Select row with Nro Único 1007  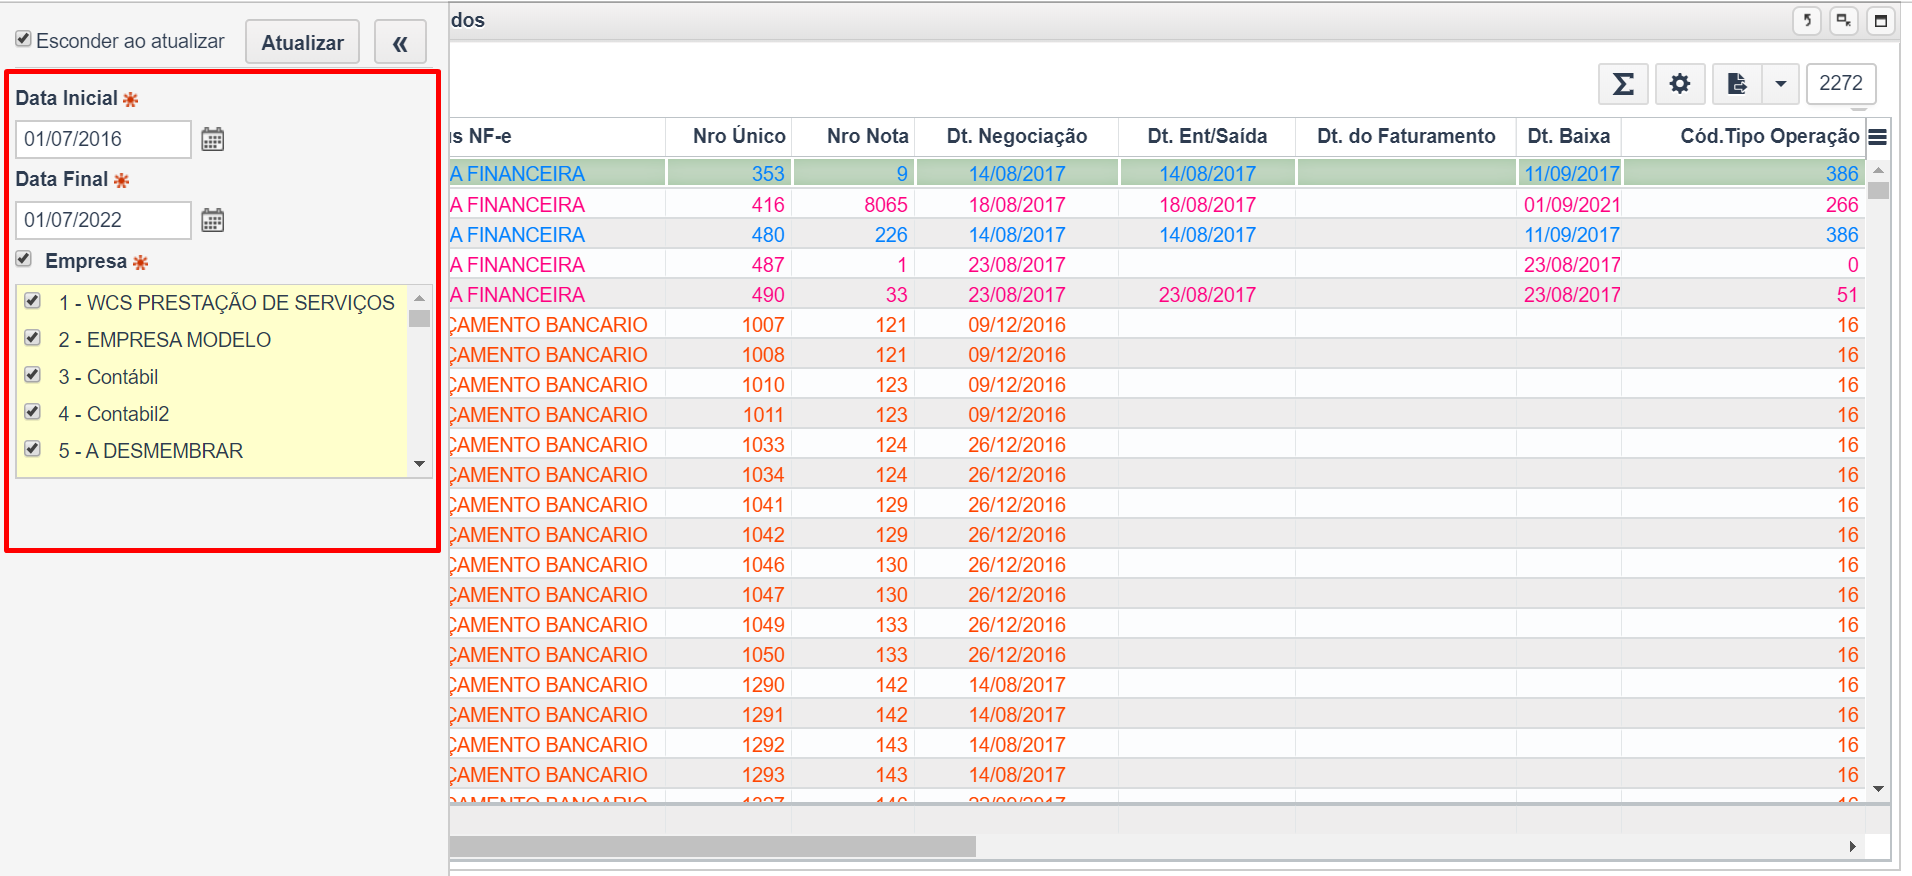click(x=1157, y=325)
